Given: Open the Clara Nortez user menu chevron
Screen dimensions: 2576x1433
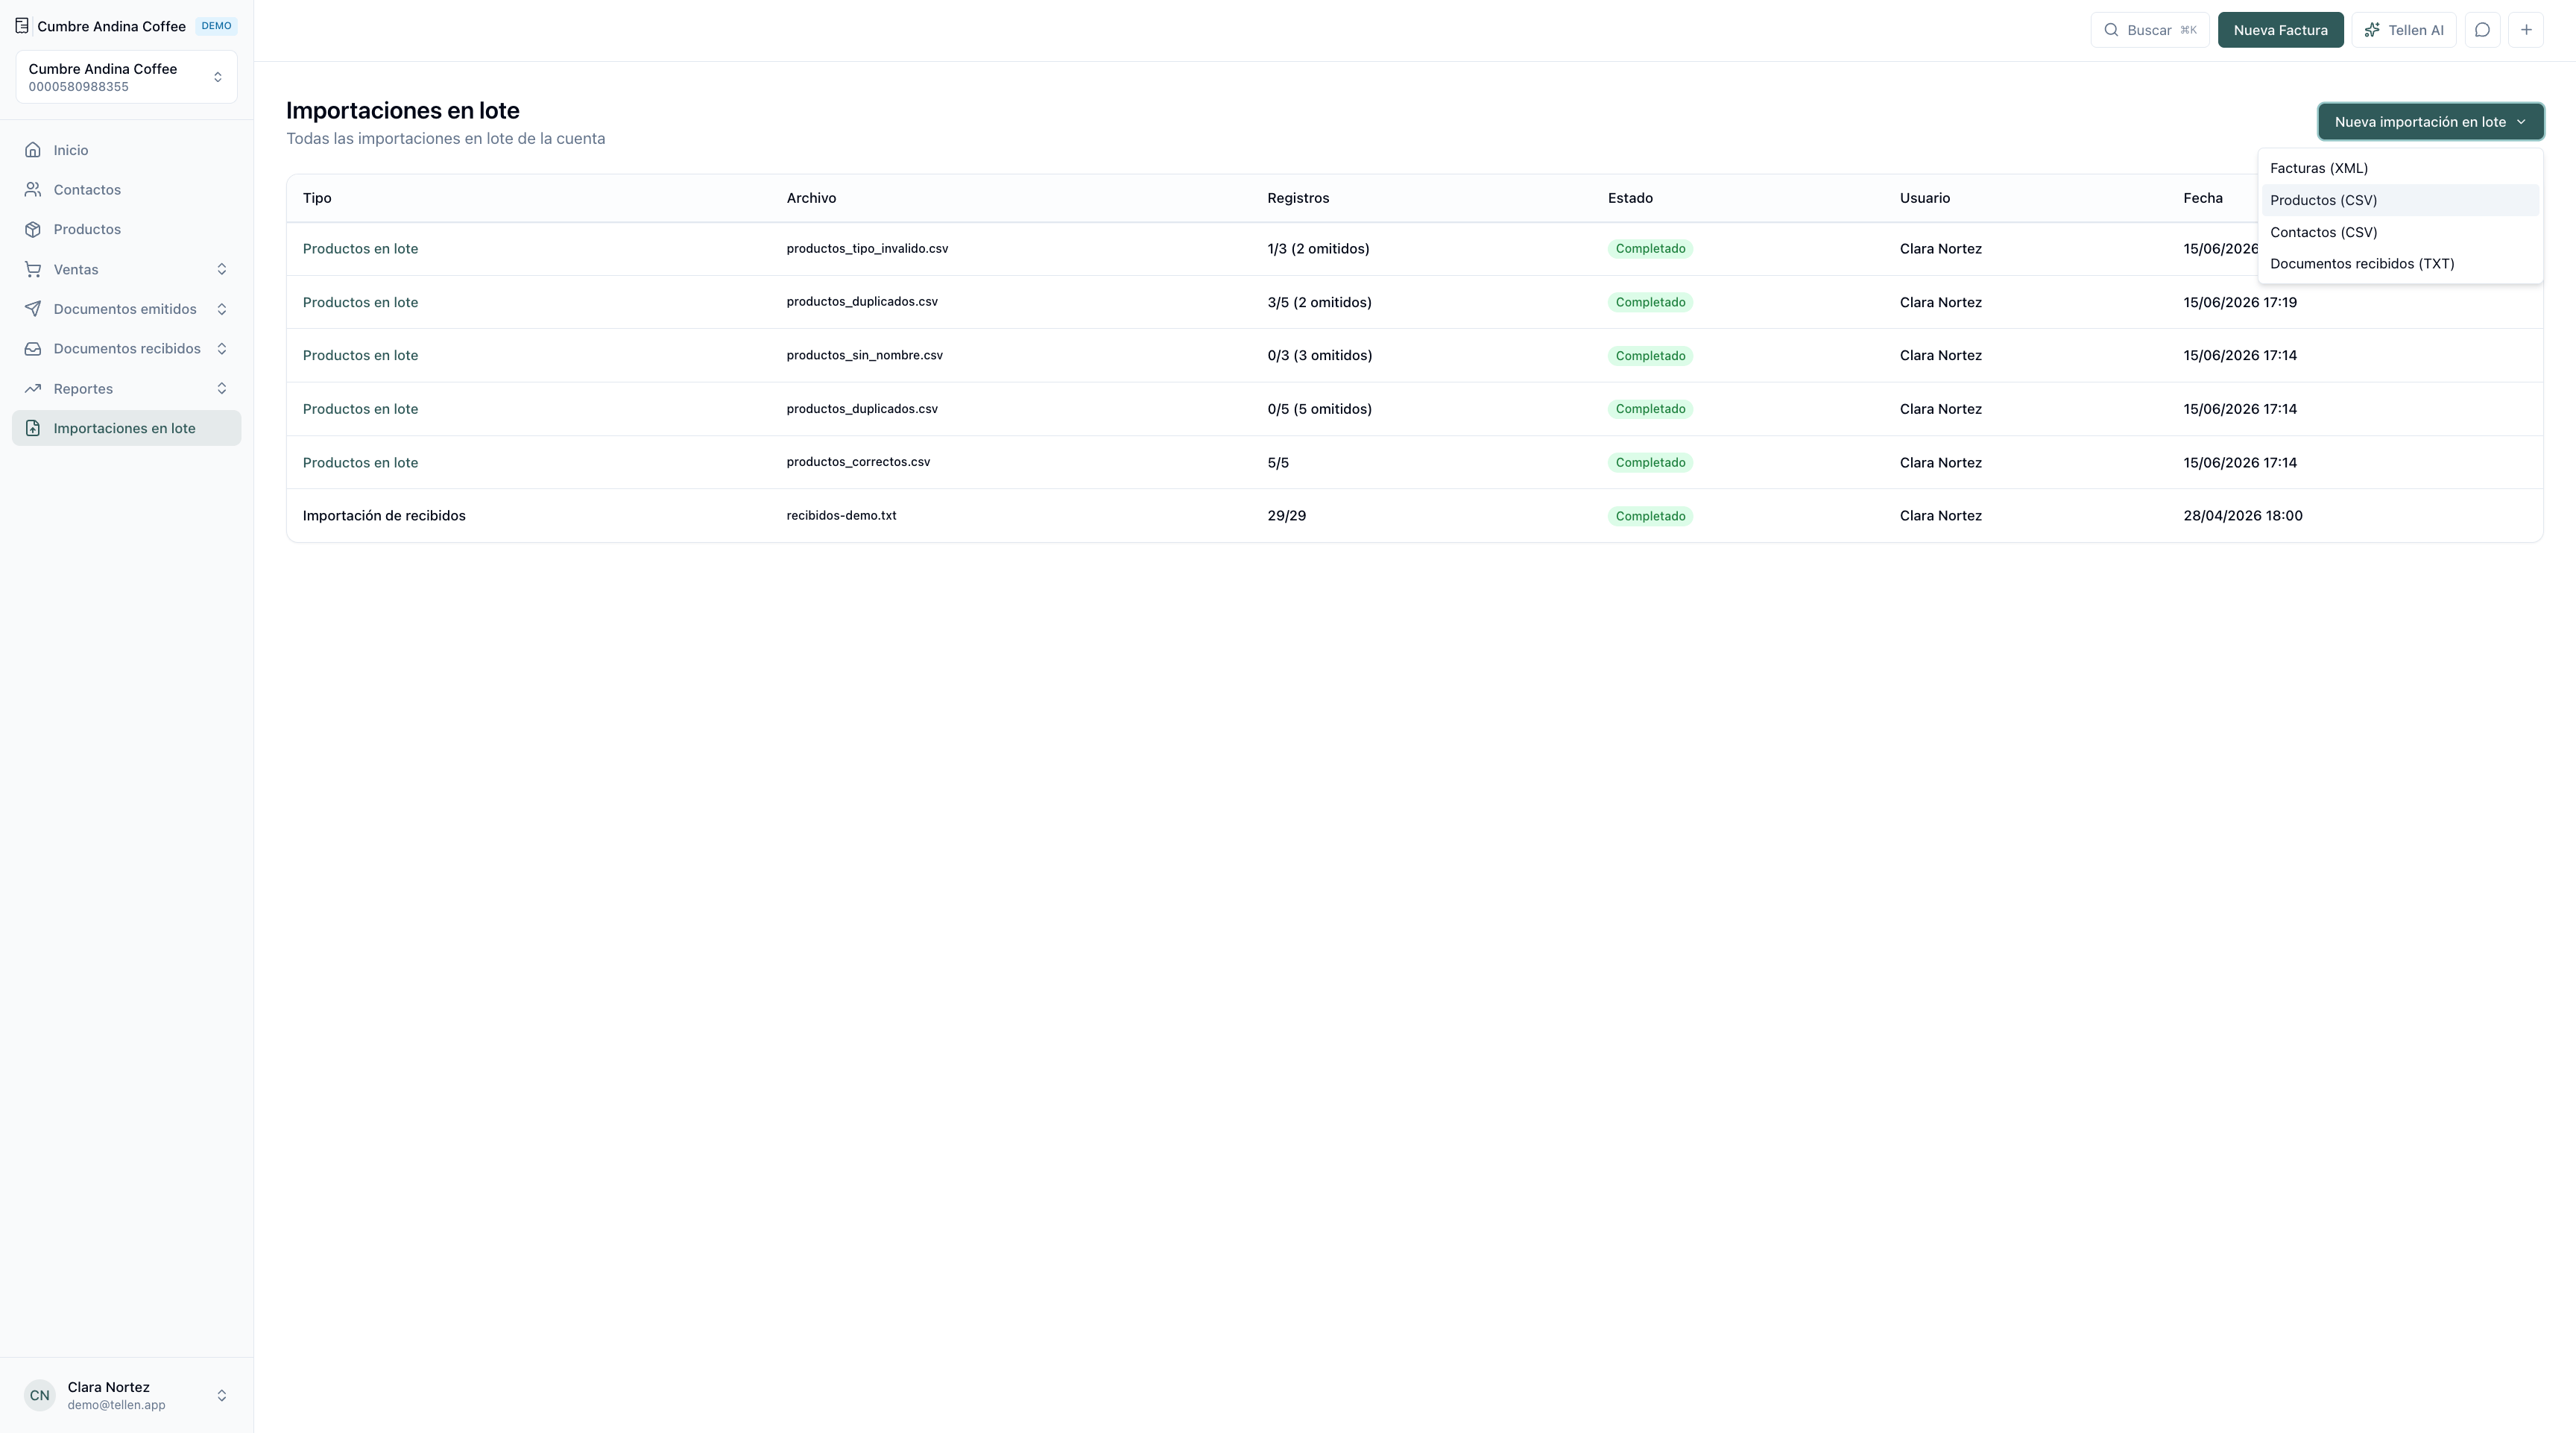Looking at the screenshot, I should click(x=222, y=1395).
